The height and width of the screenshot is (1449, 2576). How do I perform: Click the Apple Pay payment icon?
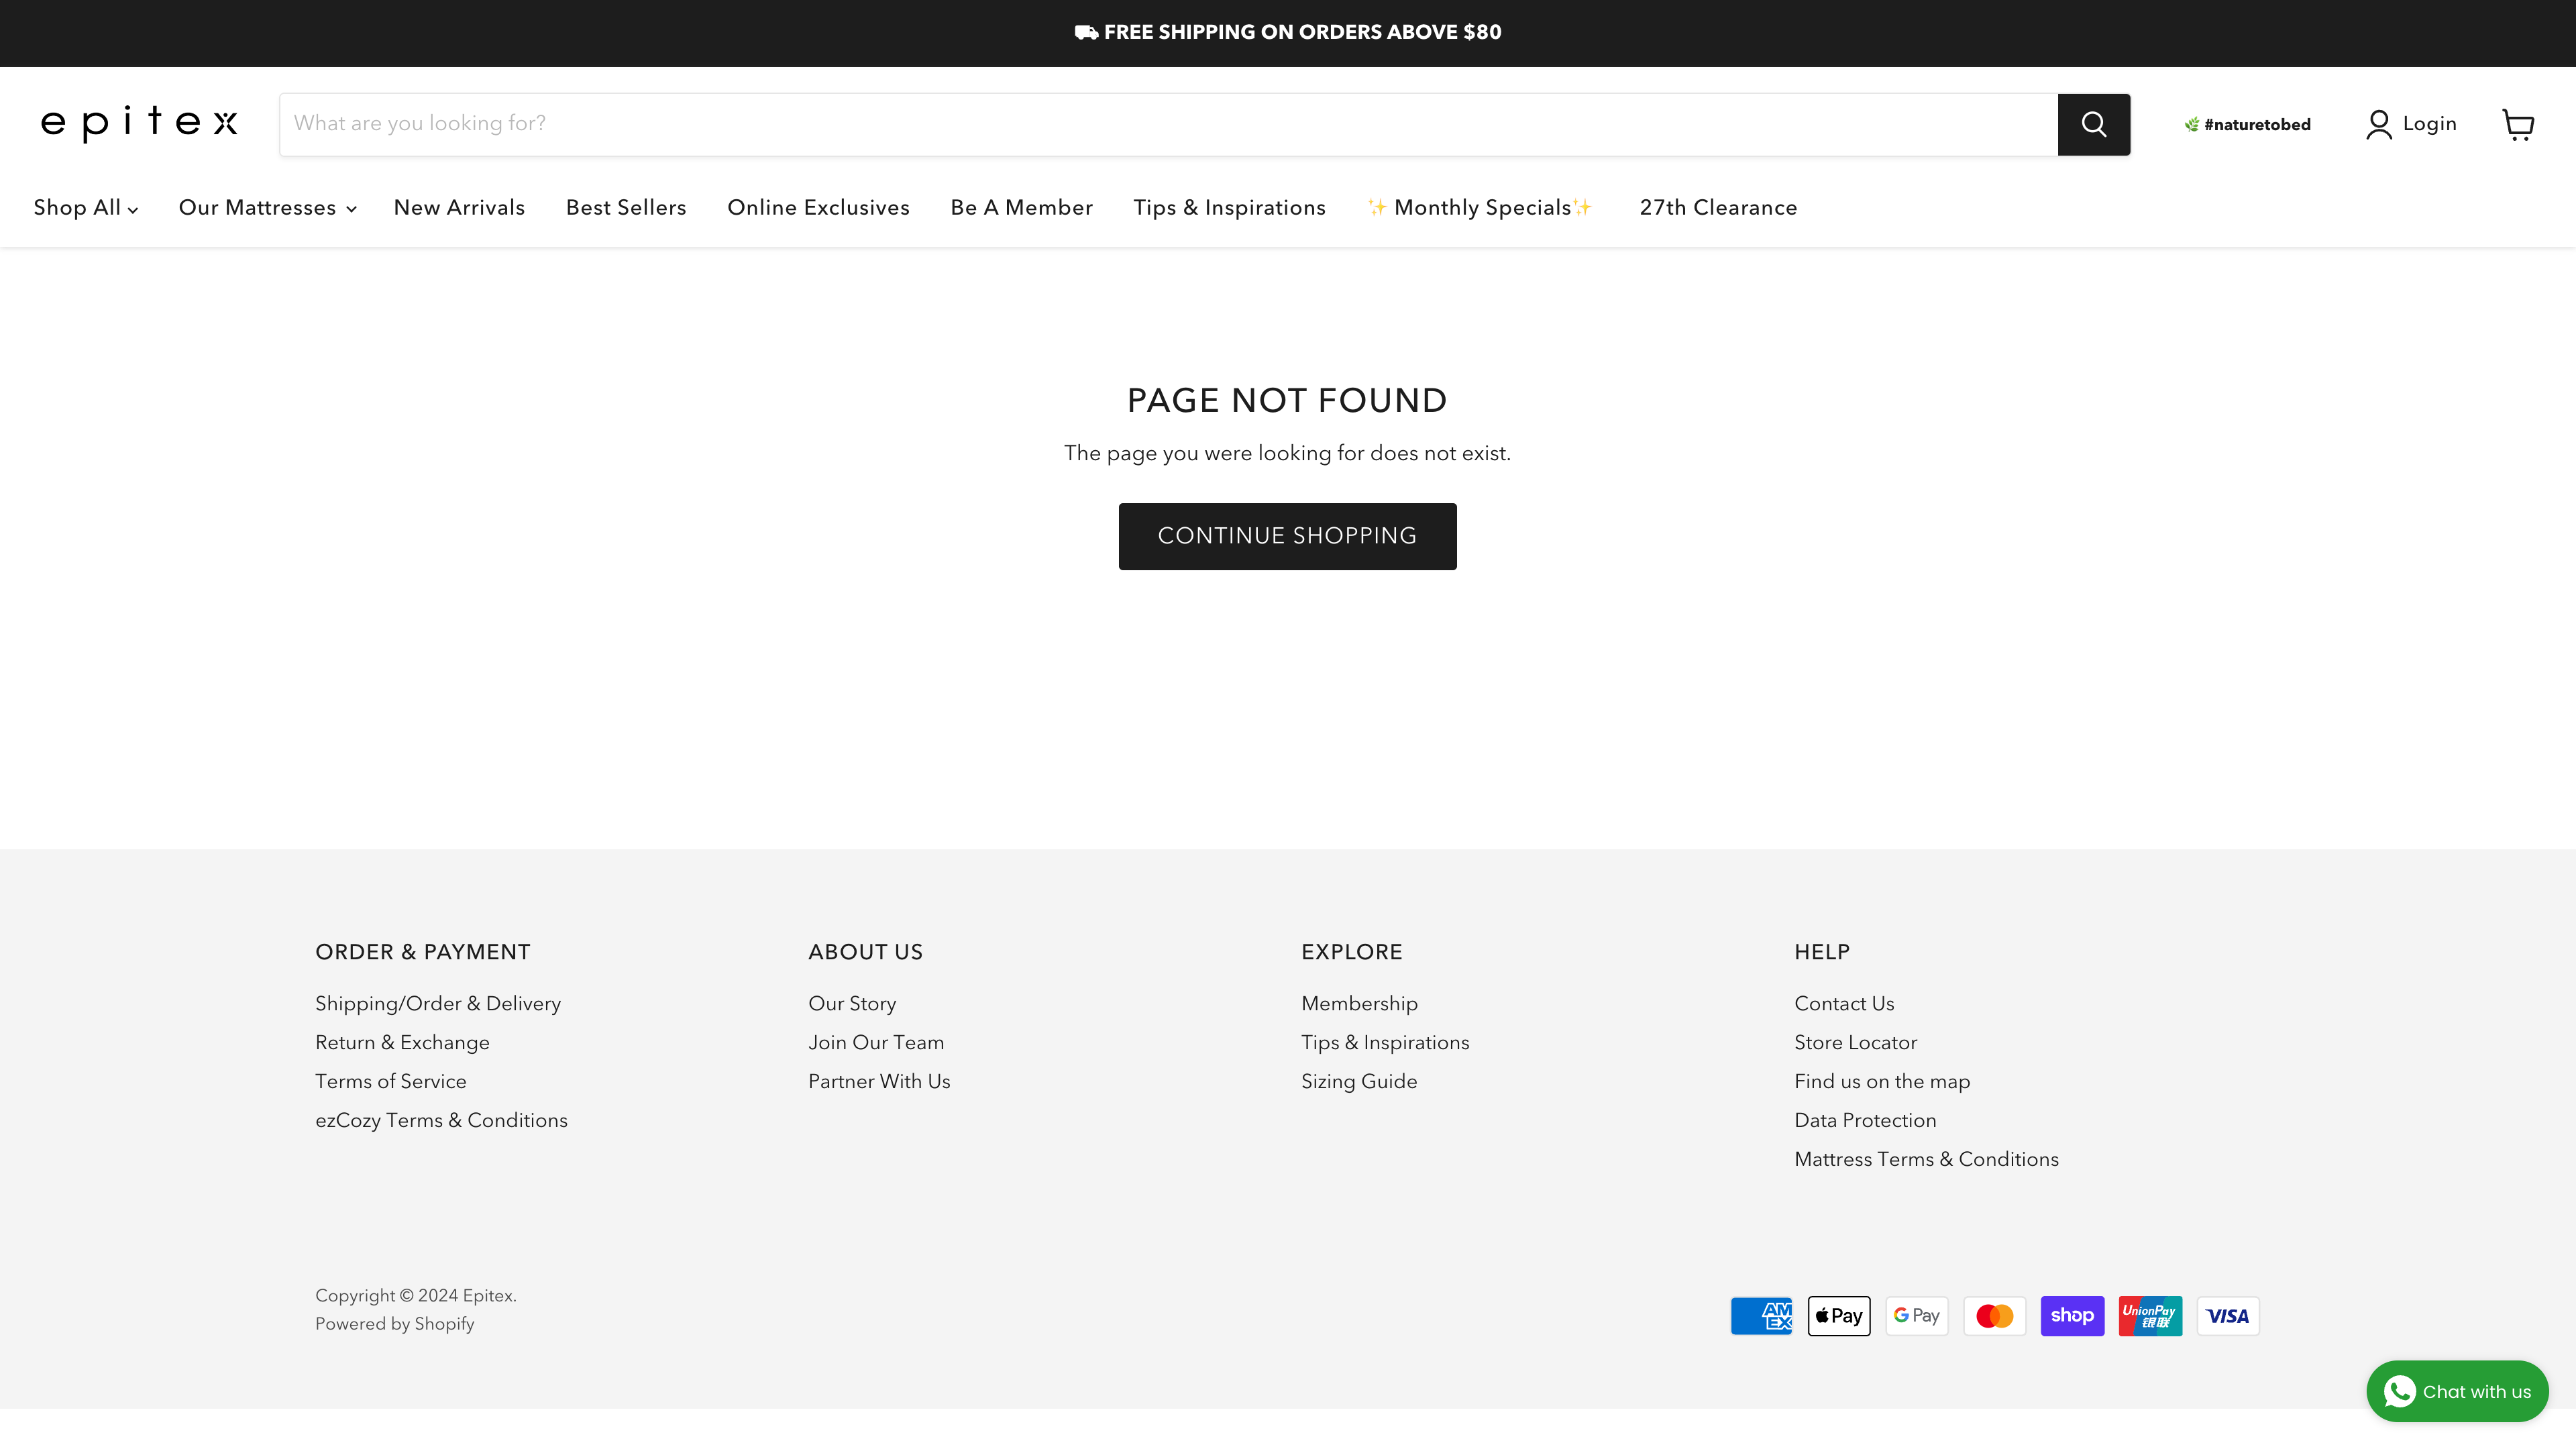coord(1838,1315)
